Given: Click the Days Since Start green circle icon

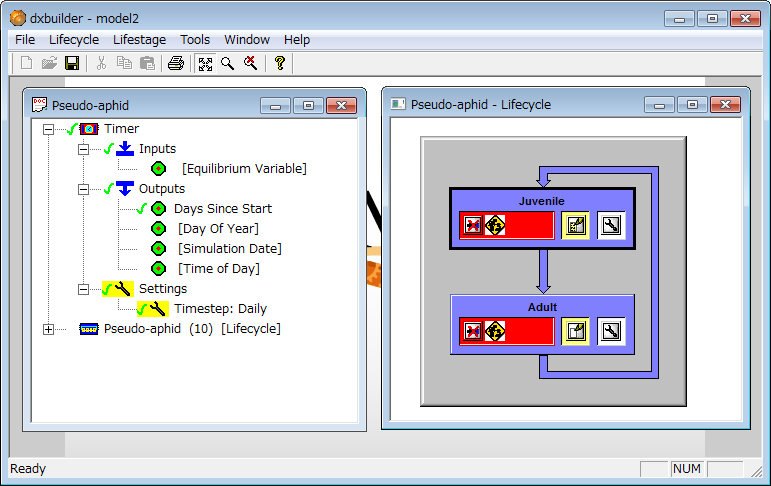Looking at the screenshot, I should [x=158, y=209].
